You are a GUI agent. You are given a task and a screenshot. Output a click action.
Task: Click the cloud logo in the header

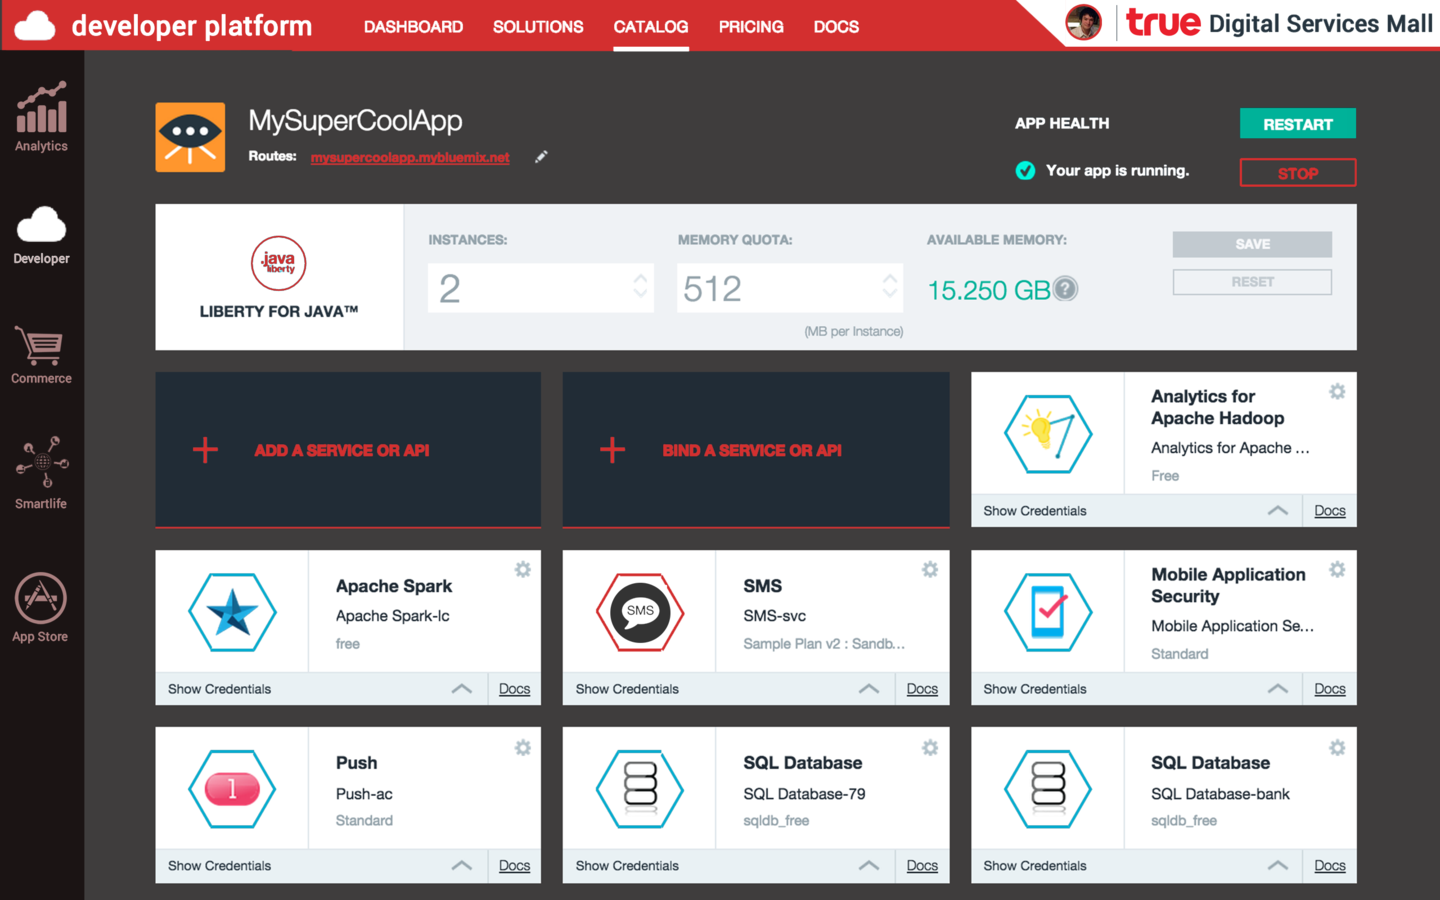point(35,26)
